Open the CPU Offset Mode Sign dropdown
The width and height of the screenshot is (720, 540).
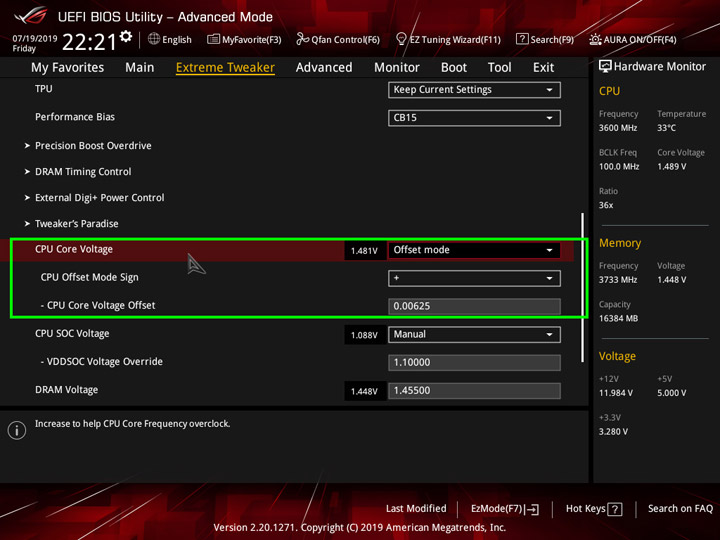tap(474, 278)
